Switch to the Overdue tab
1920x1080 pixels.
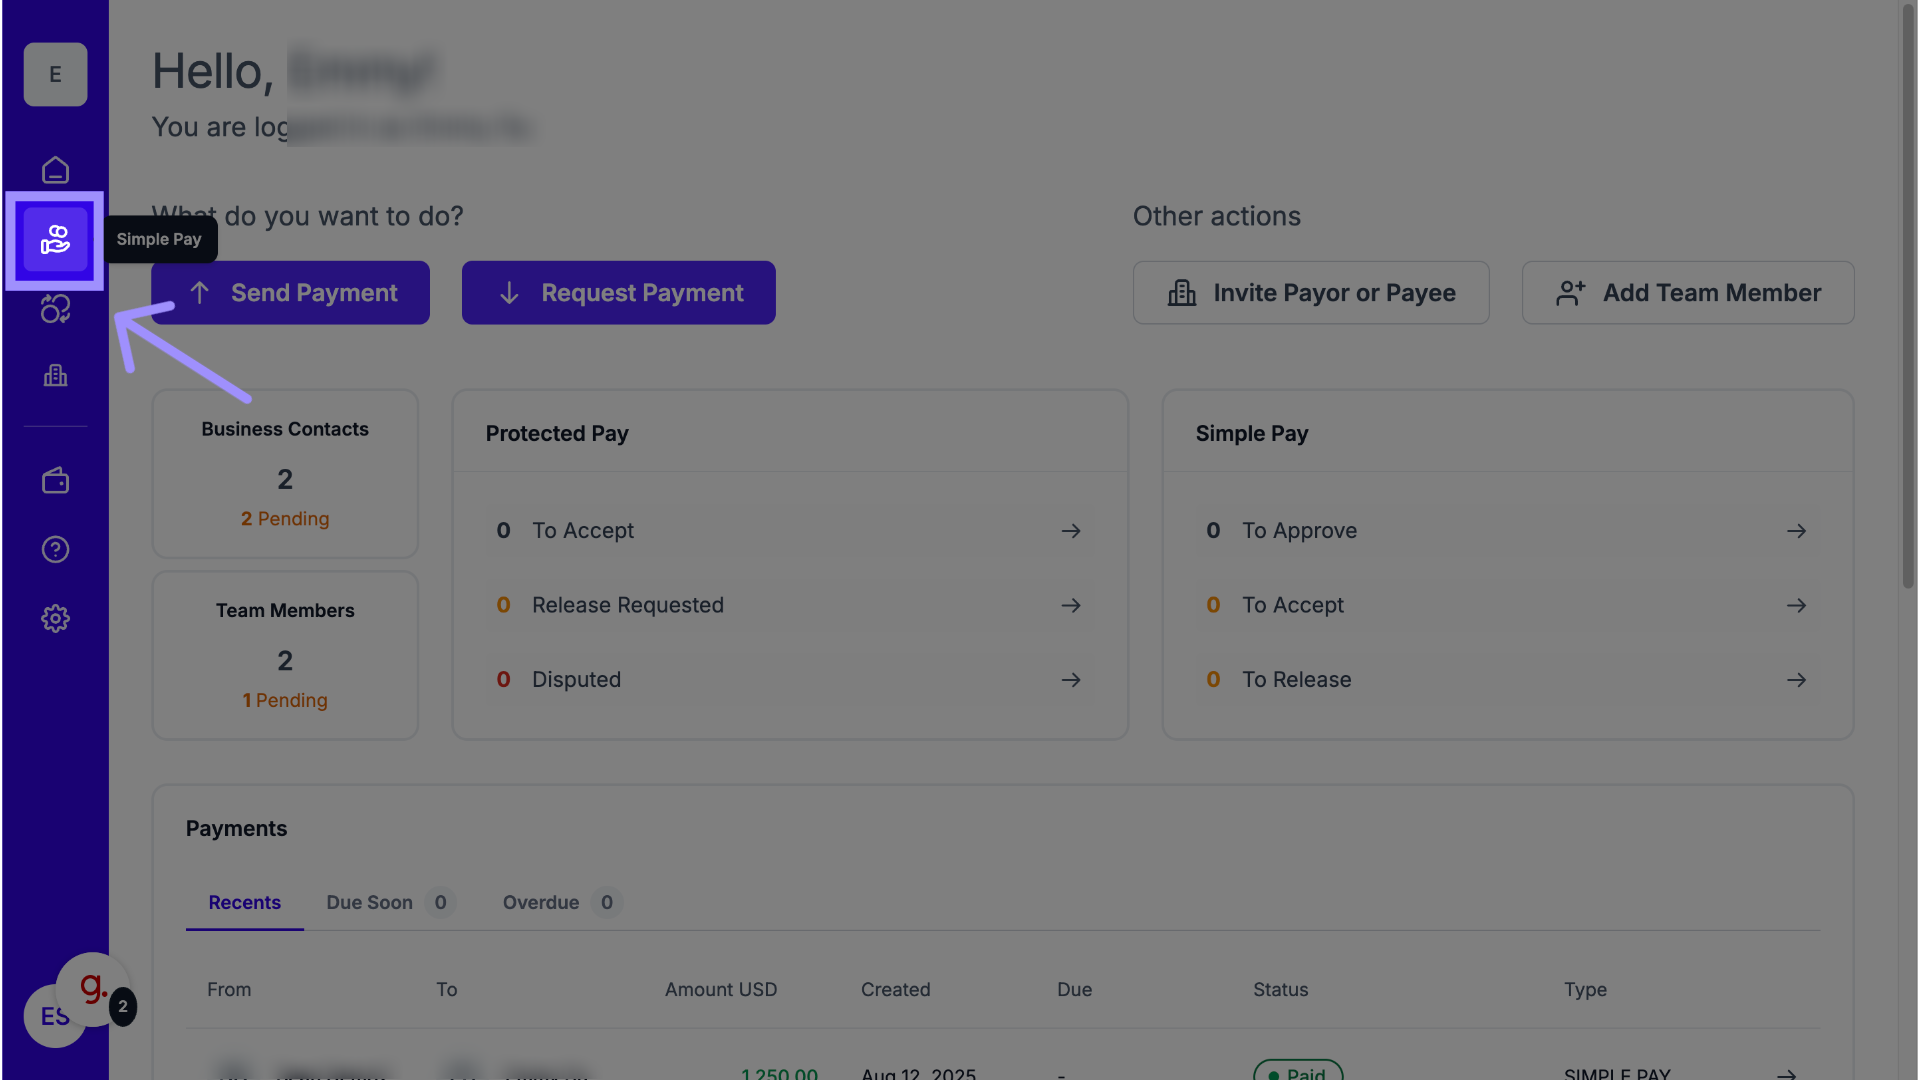tap(541, 903)
